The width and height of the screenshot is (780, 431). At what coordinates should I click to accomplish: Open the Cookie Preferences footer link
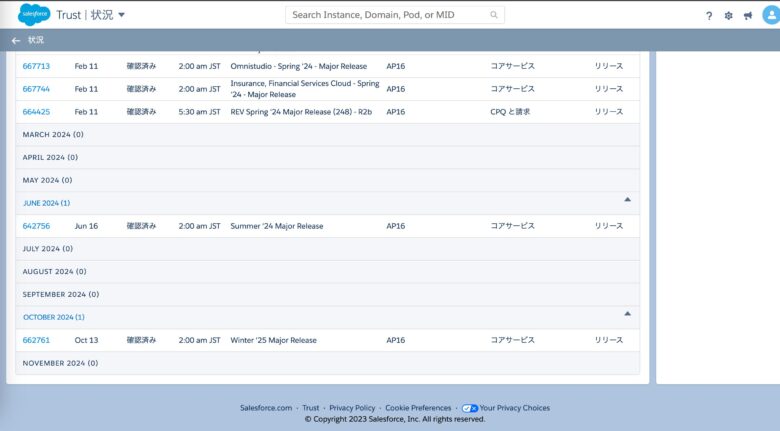(418, 408)
